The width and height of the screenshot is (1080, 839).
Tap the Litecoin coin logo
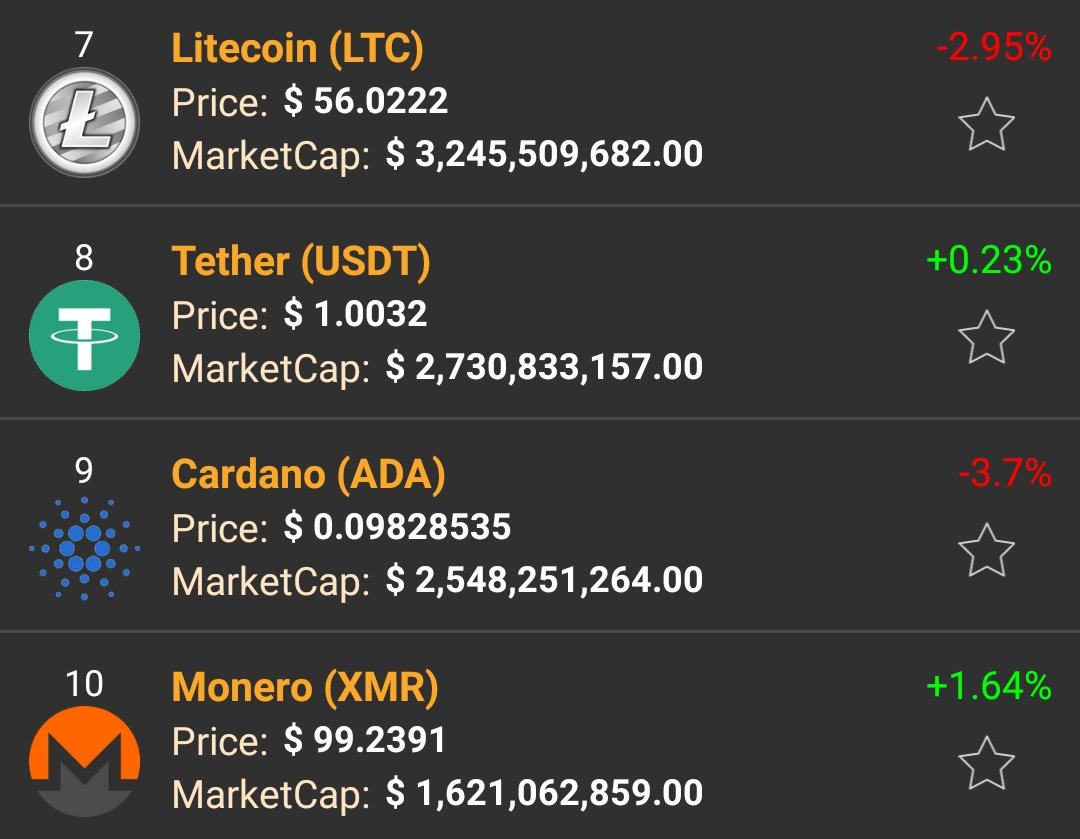pos(84,122)
